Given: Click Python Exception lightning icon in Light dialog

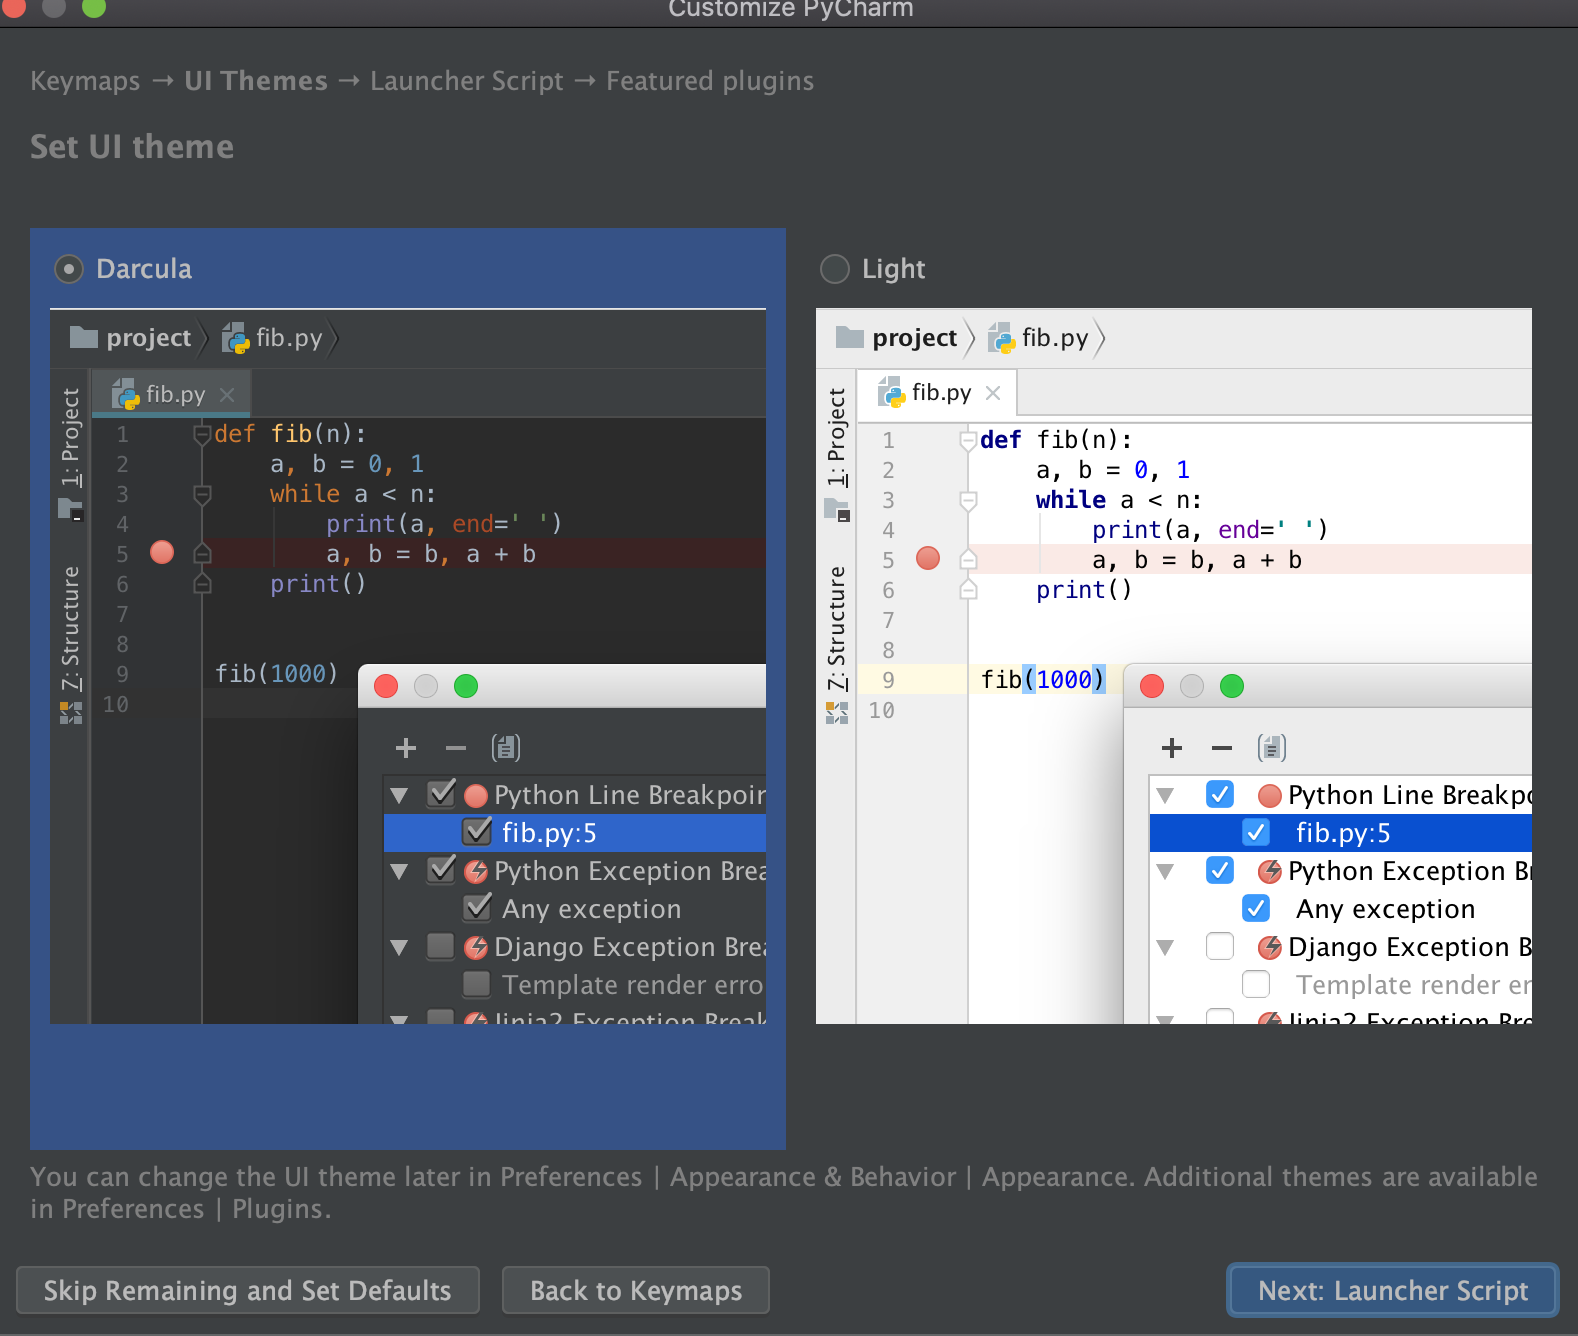Looking at the screenshot, I should click(1270, 871).
